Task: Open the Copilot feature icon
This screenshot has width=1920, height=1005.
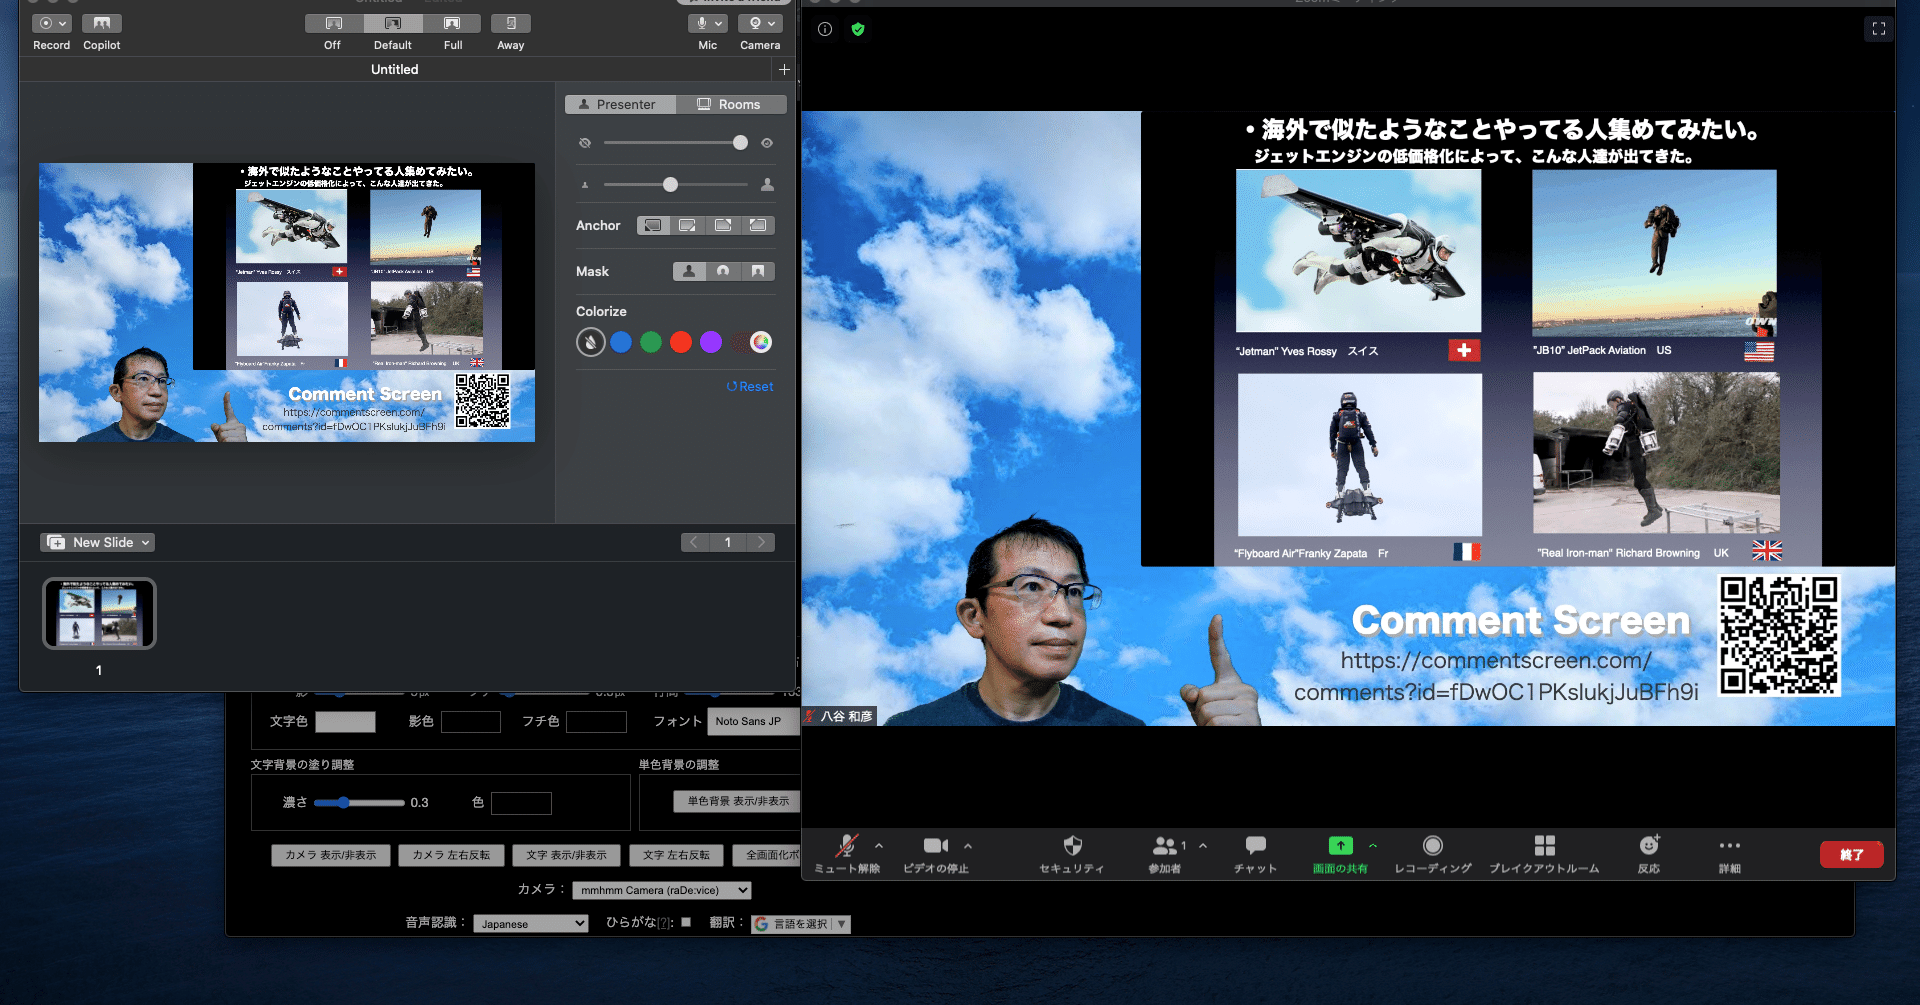Action: (x=101, y=23)
